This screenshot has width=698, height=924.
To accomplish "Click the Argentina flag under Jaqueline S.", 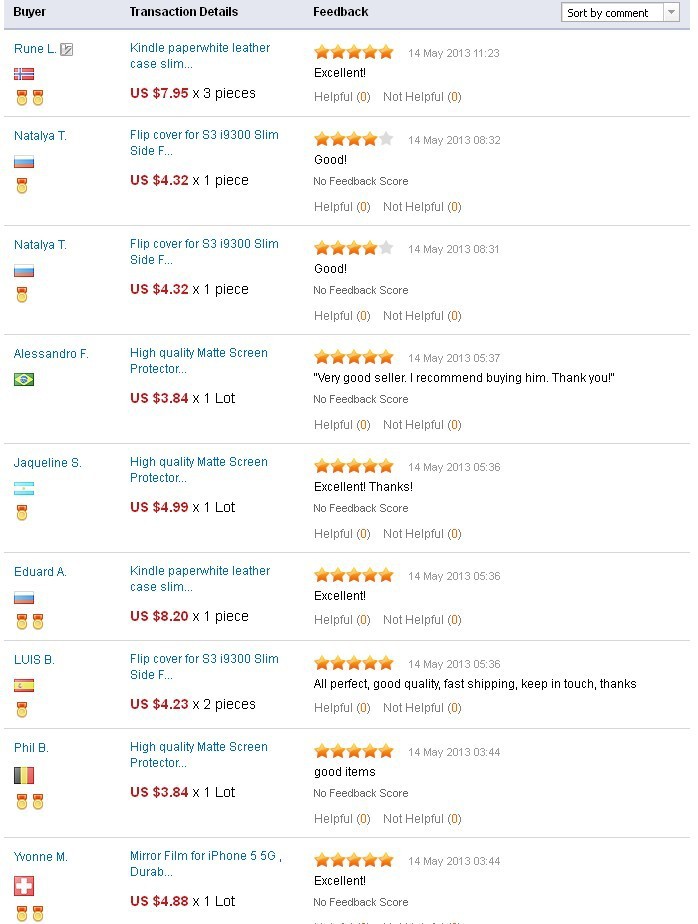I will click(x=24, y=489).
